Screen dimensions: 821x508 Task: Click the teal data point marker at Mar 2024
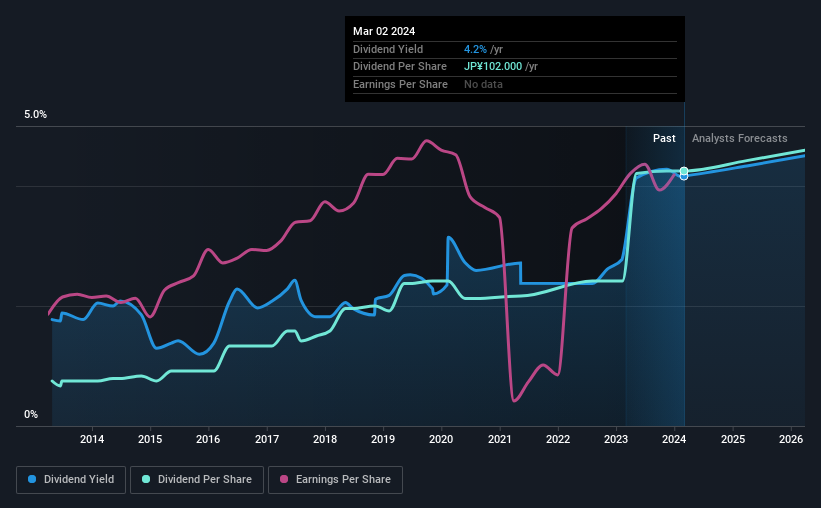click(684, 171)
